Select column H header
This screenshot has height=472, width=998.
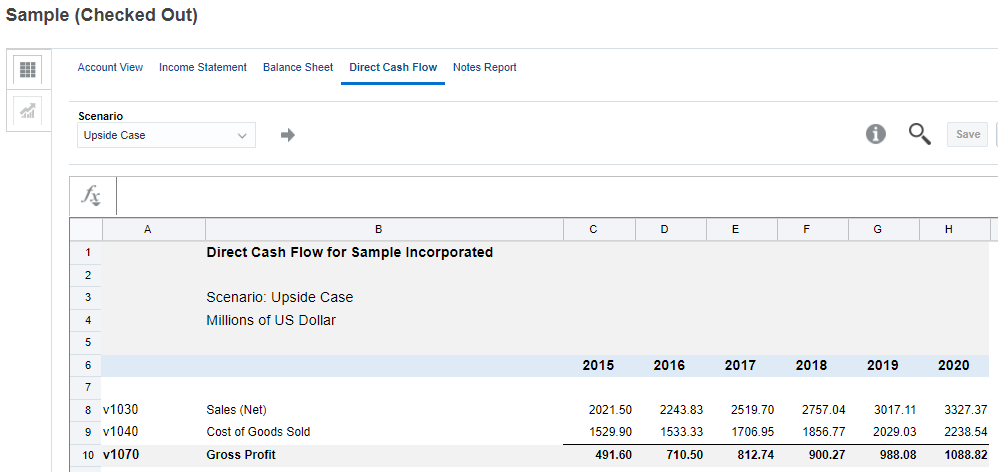click(955, 230)
